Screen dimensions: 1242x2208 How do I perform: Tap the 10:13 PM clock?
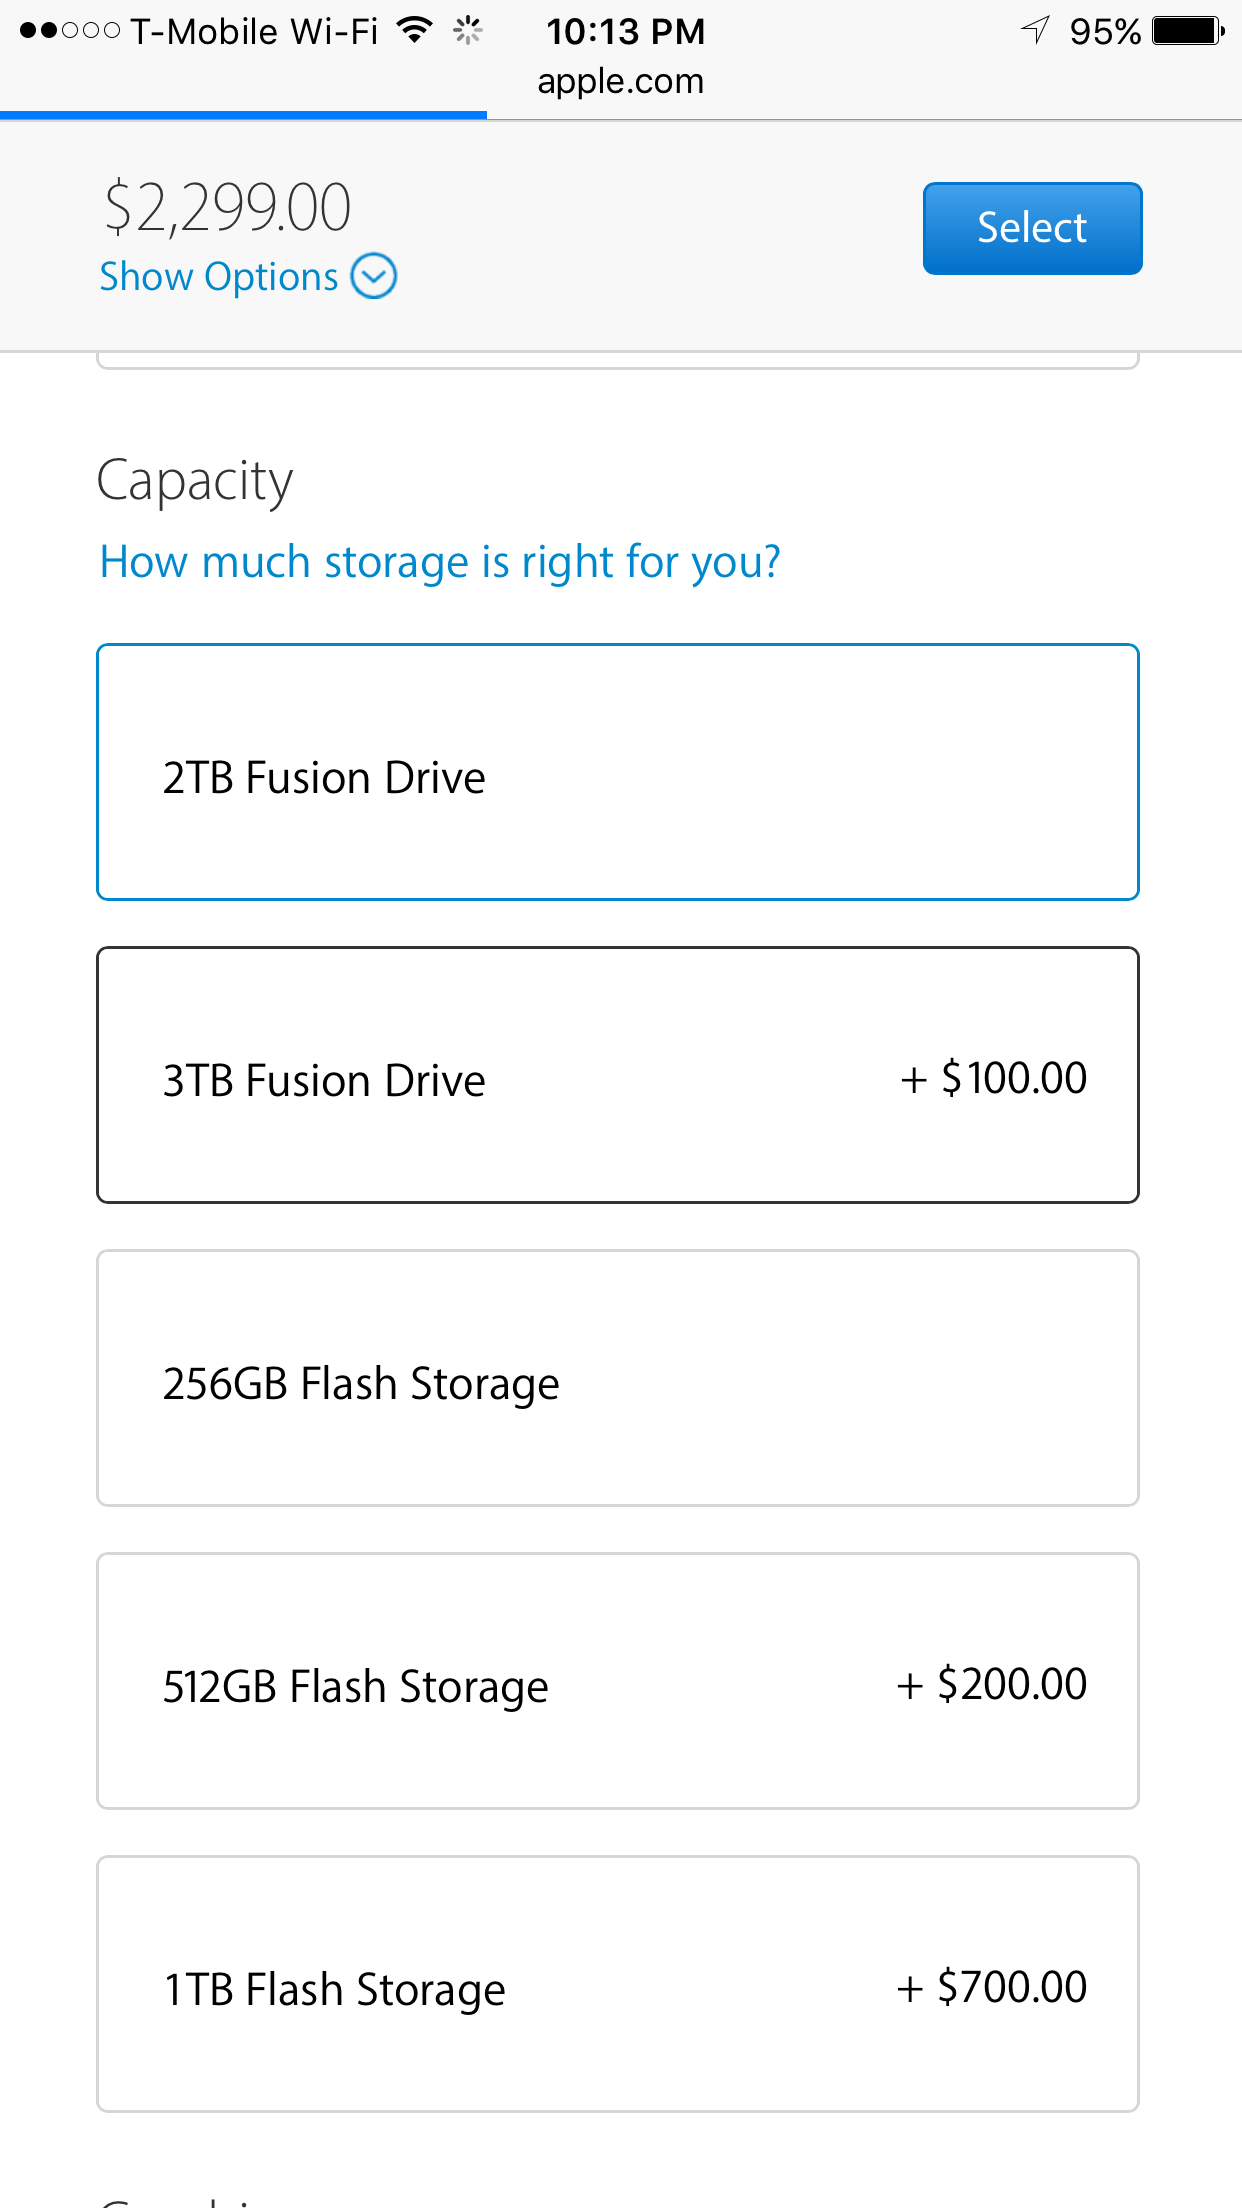click(x=625, y=32)
